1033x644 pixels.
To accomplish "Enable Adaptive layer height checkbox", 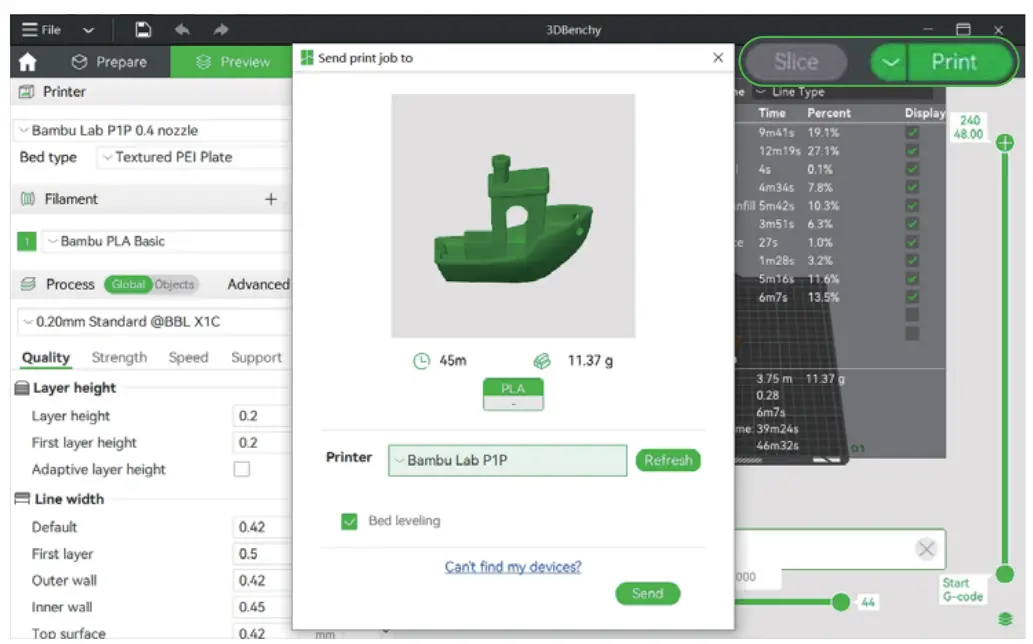I will [x=242, y=470].
